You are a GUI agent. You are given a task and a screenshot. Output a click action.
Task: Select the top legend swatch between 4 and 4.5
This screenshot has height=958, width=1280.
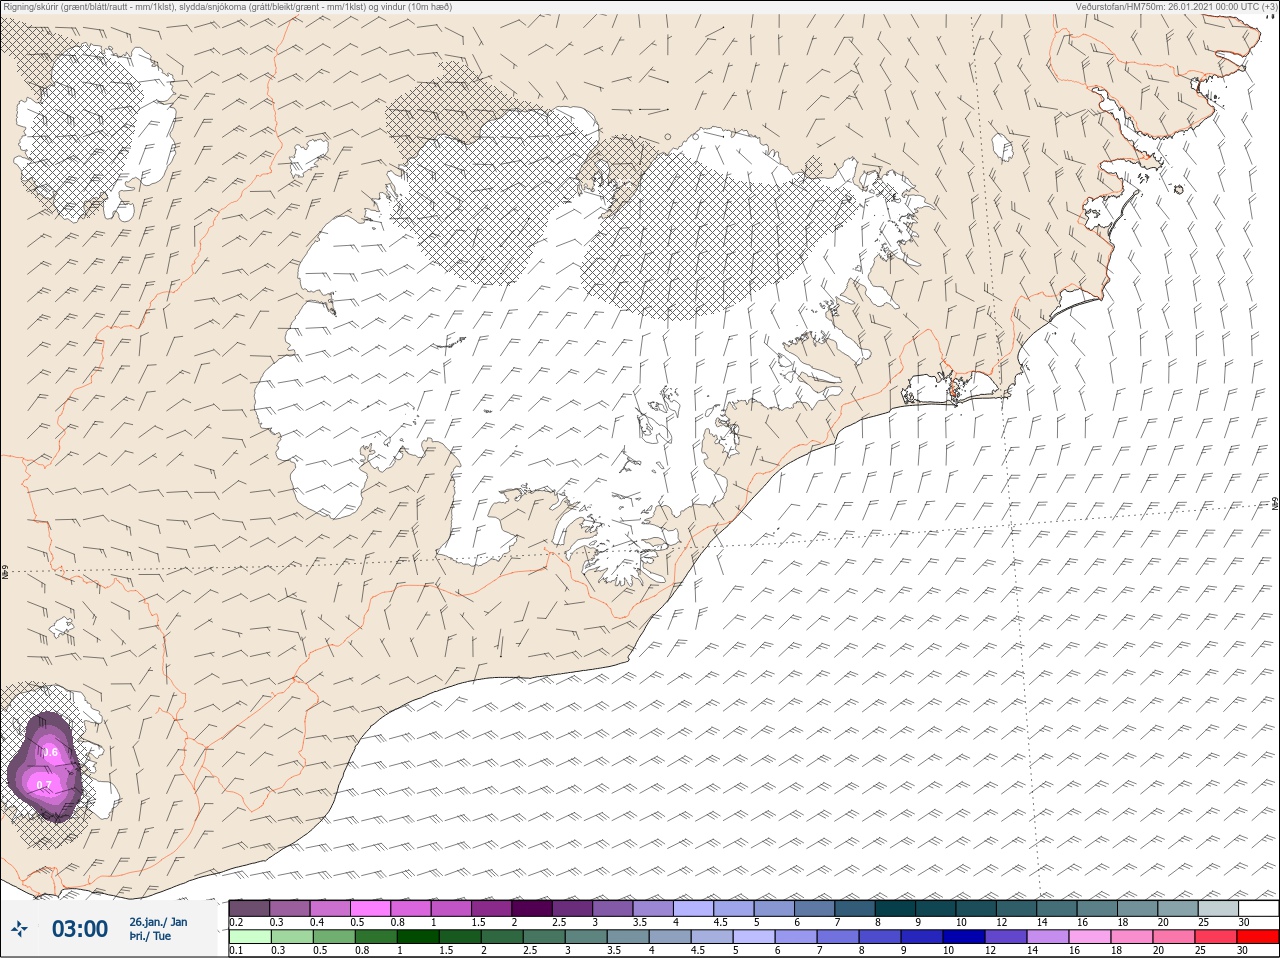(x=694, y=908)
